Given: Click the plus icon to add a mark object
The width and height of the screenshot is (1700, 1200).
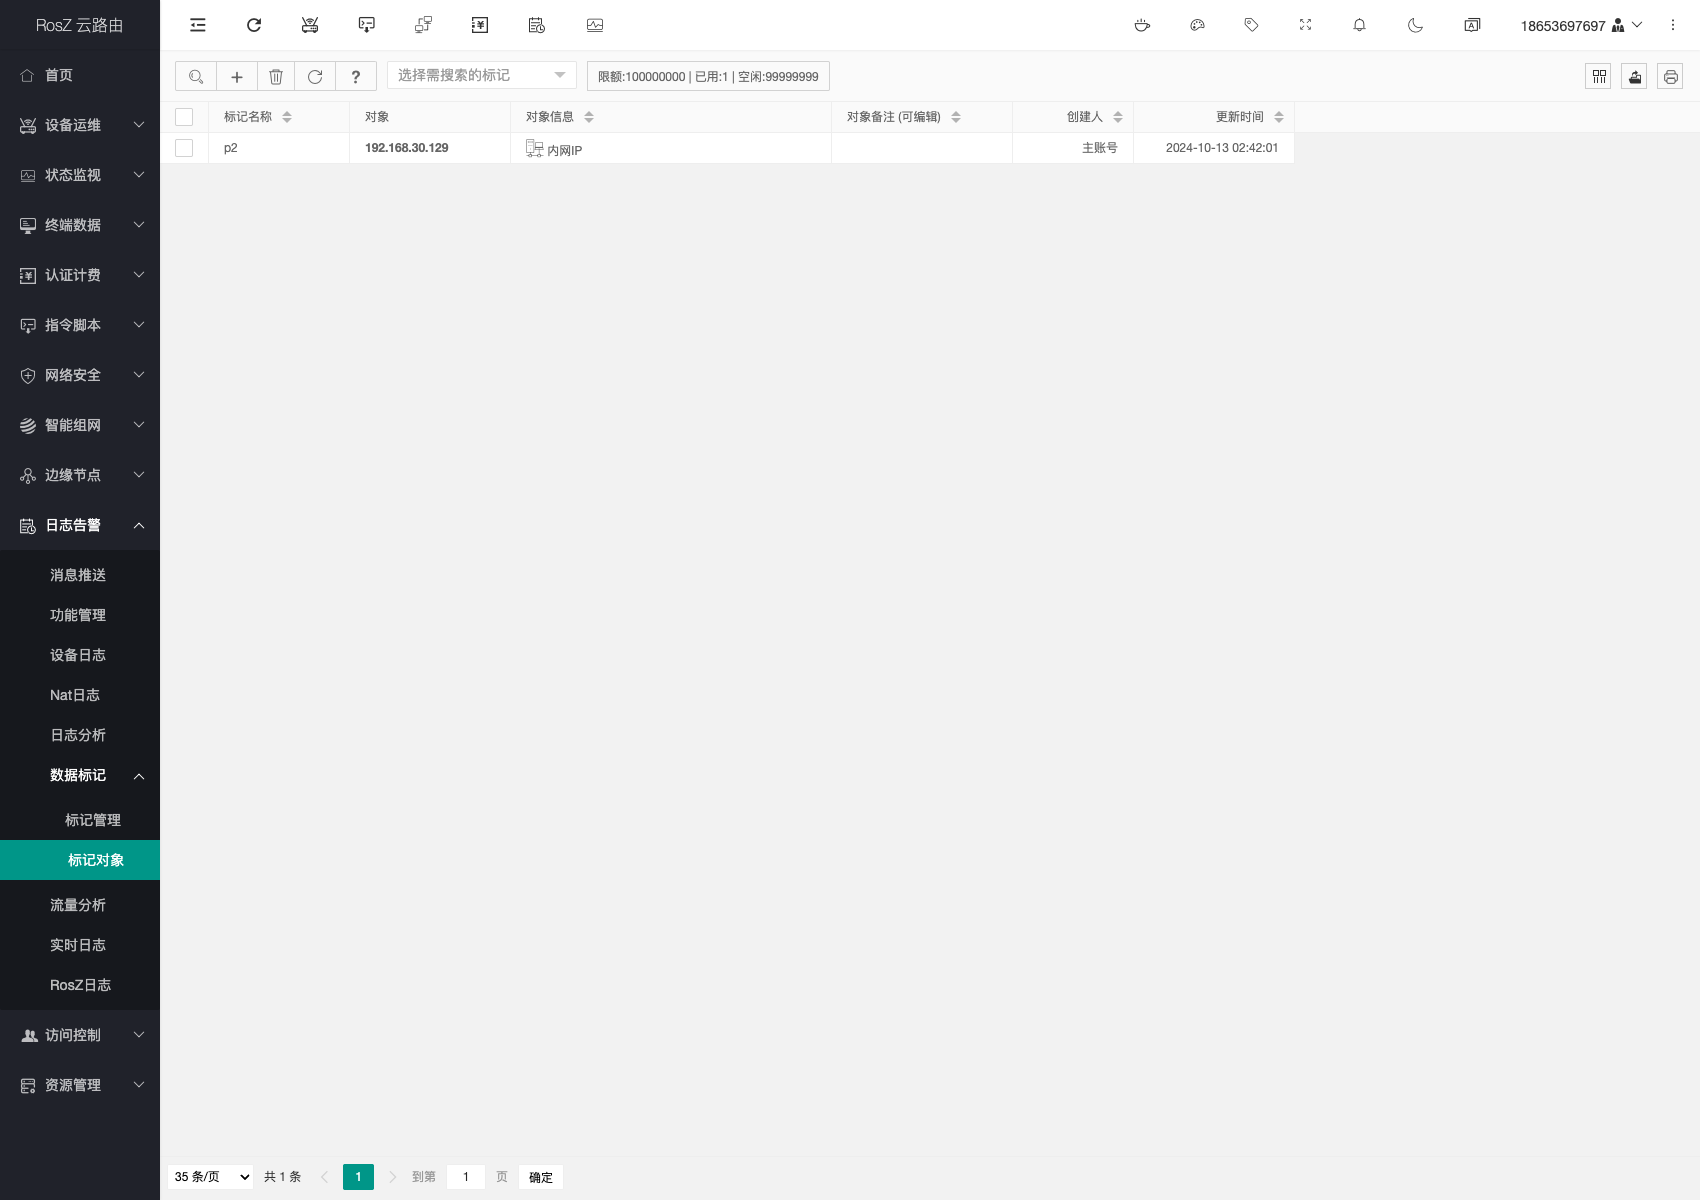Looking at the screenshot, I should [237, 76].
